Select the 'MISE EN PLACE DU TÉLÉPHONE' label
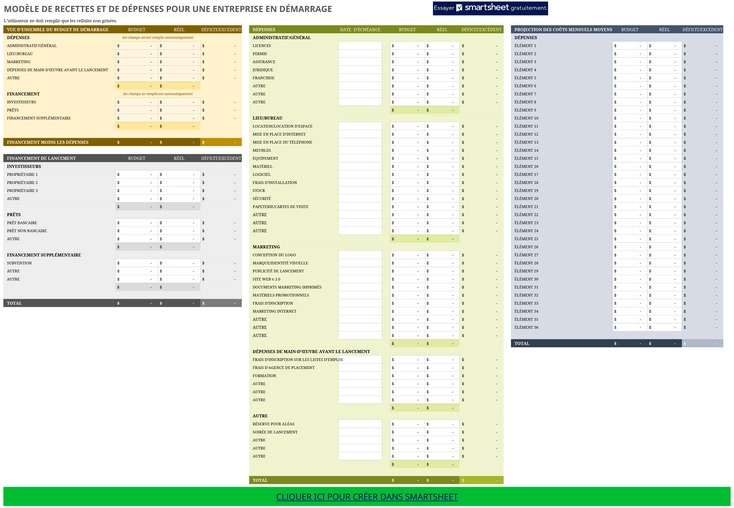Image resolution: width=734 pixels, height=508 pixels. point(282,142)
